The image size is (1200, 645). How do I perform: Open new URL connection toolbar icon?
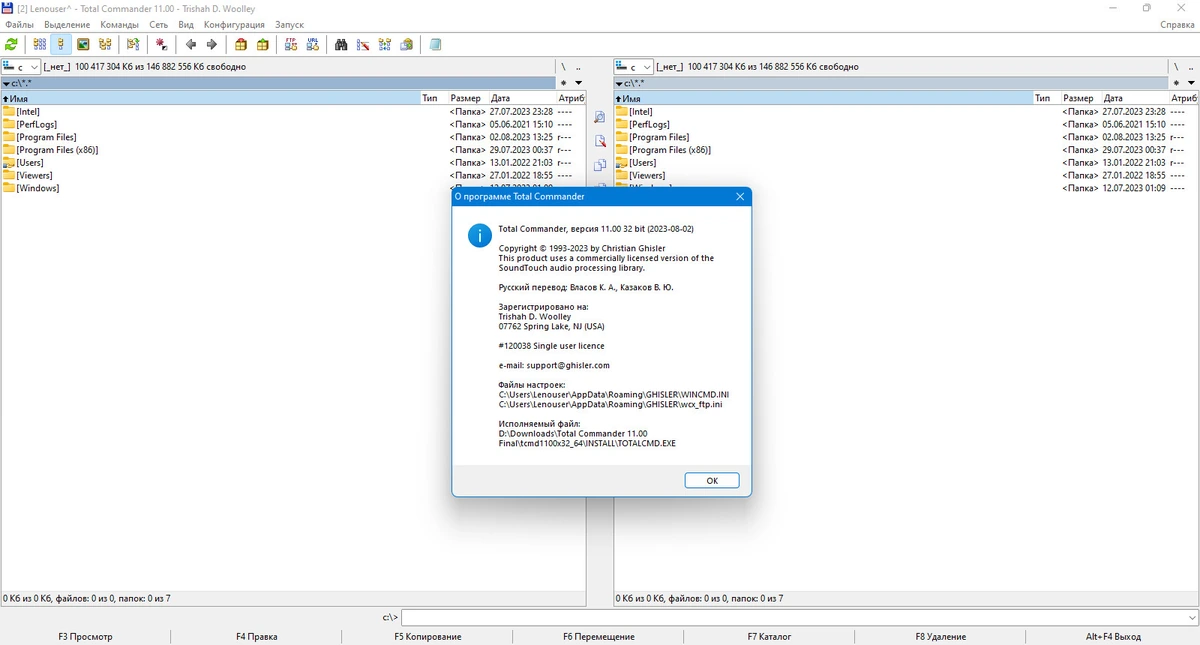(313, 44)
